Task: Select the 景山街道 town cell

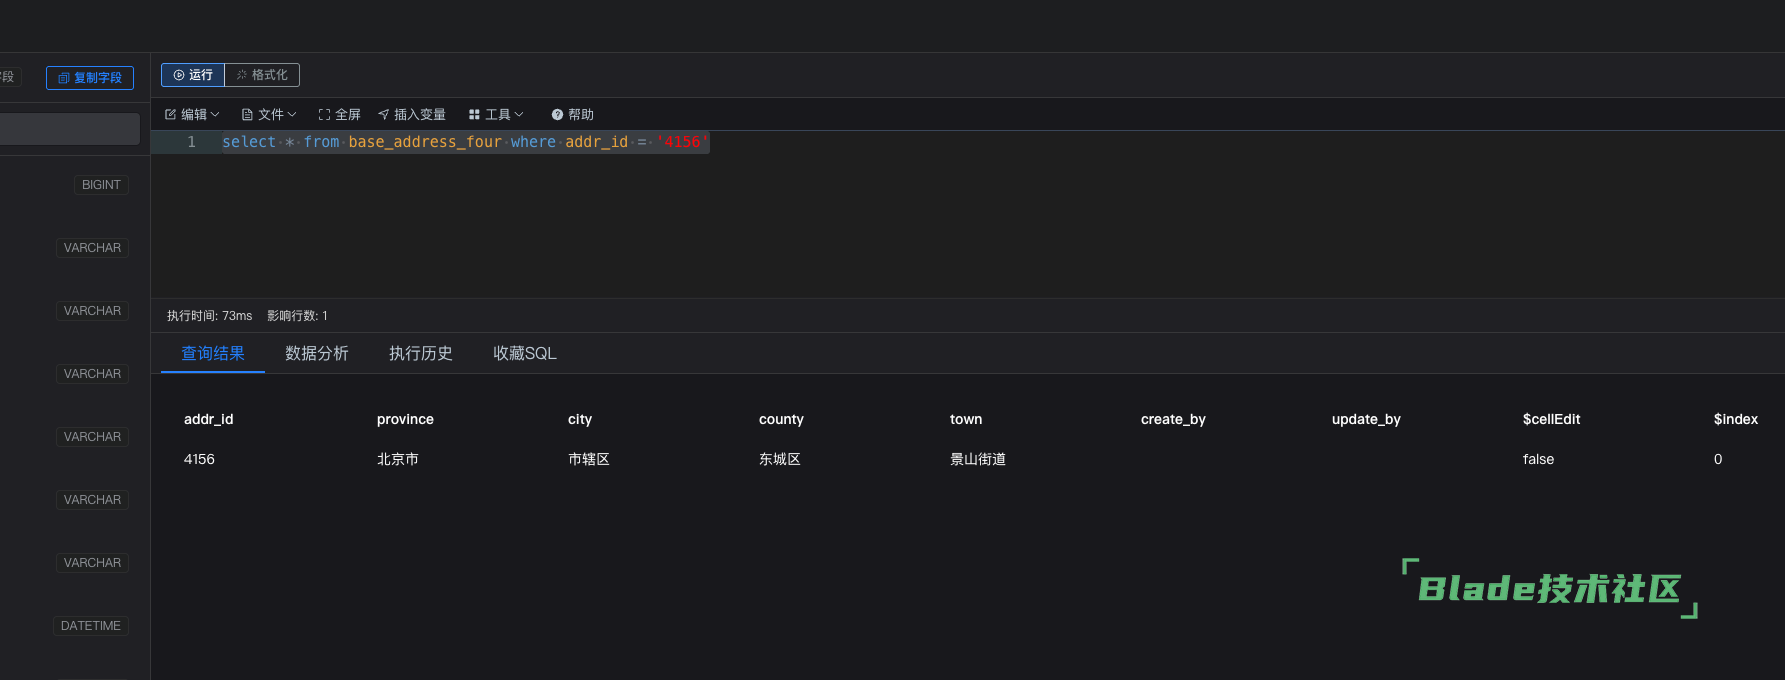Action: pyautogui.click(x=977, y=459)
